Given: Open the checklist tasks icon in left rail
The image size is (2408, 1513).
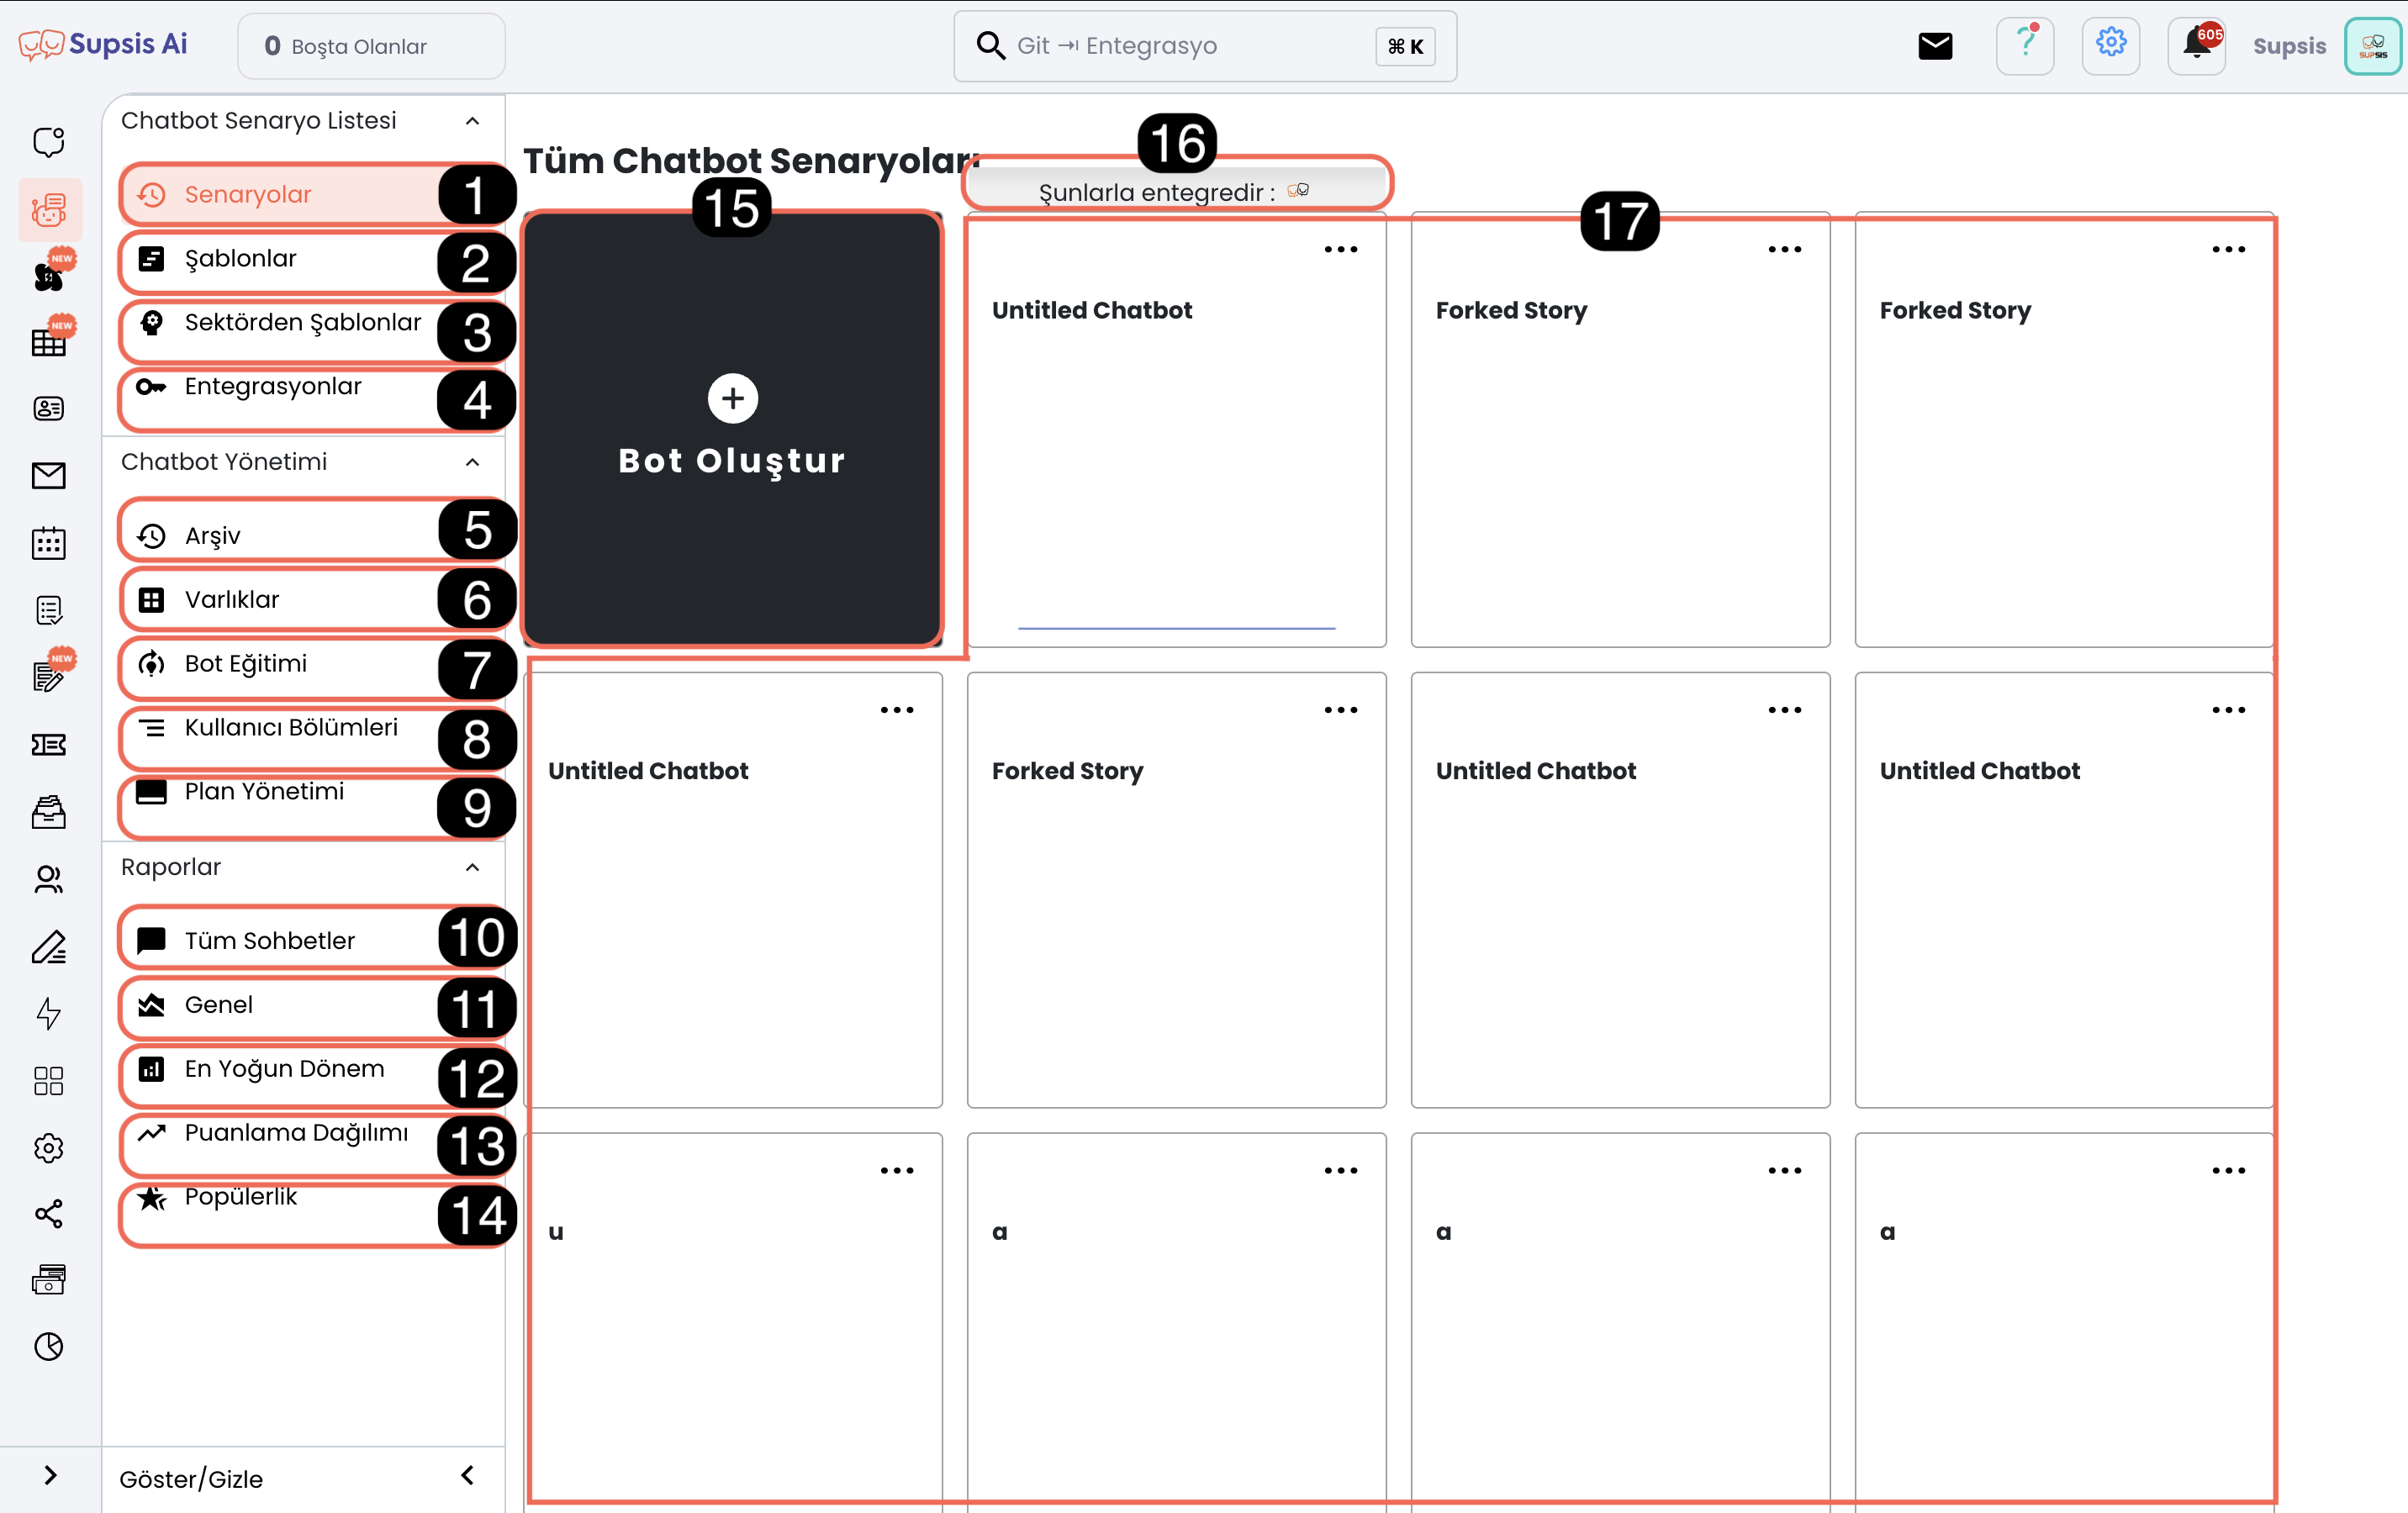Looking at the screenshot, I should tap(48, 610).
